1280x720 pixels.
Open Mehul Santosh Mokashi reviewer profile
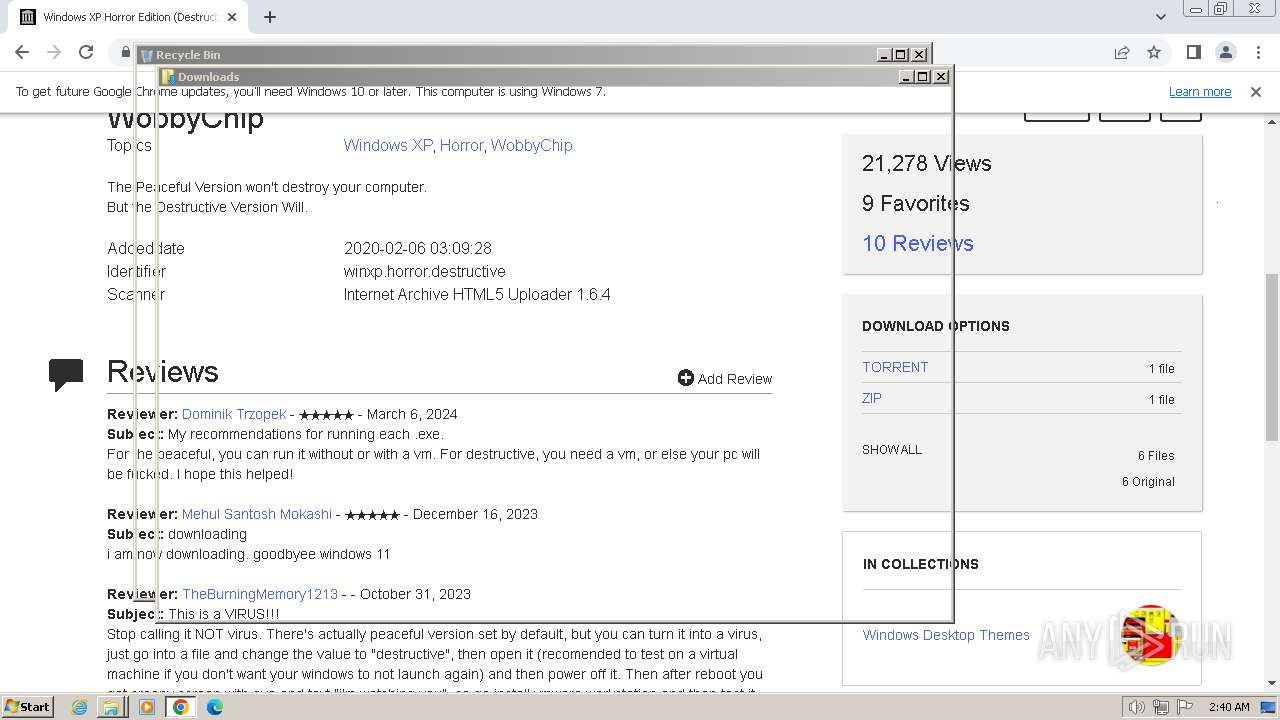click(x=257, y=514)
